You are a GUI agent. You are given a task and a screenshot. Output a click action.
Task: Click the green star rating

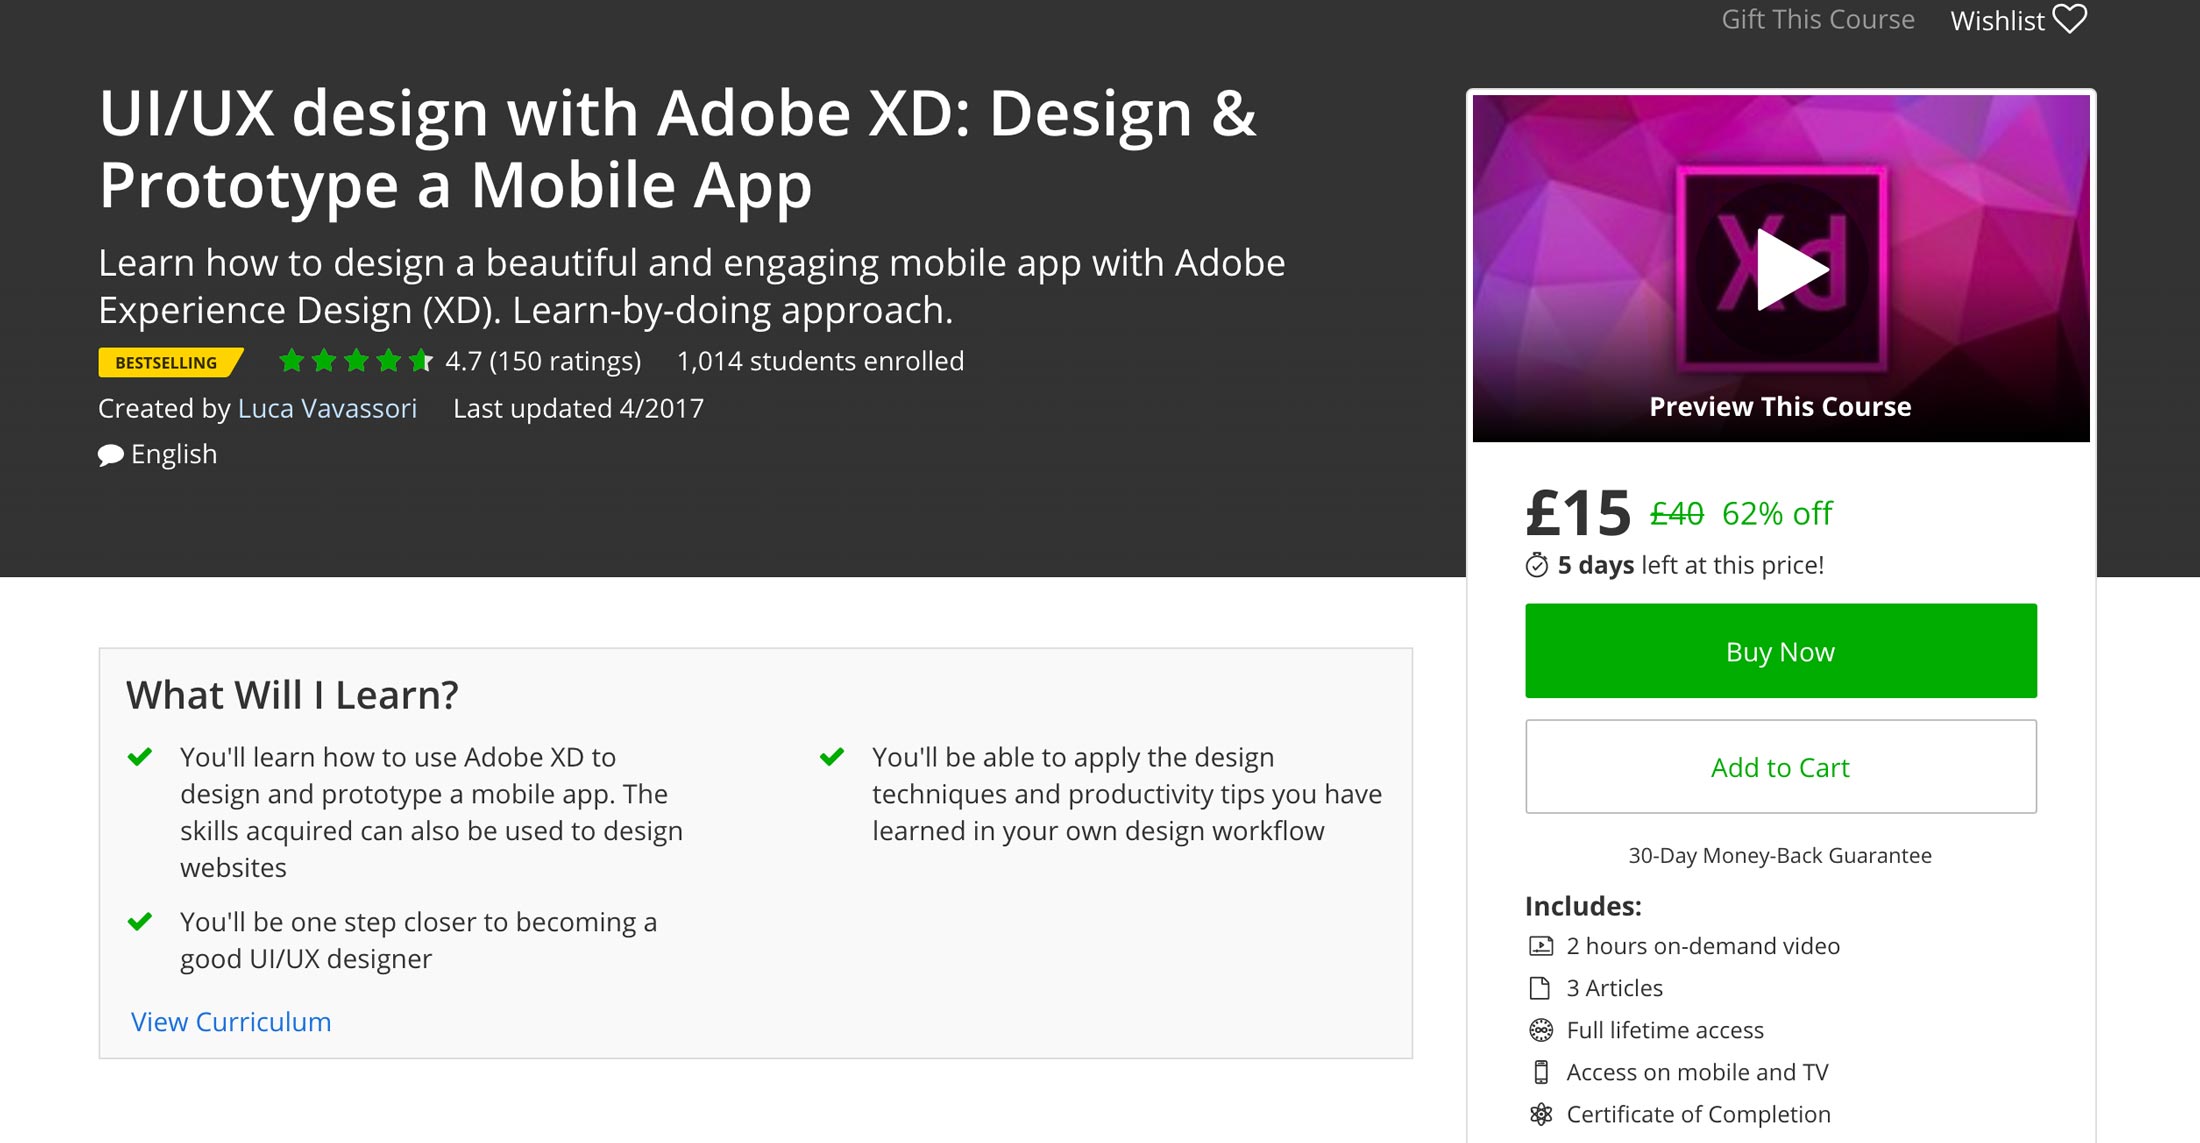(355, 361)
